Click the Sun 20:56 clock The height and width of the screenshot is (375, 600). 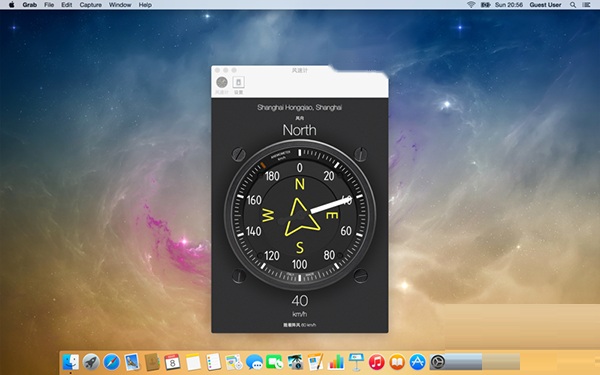tap(509, 5)
